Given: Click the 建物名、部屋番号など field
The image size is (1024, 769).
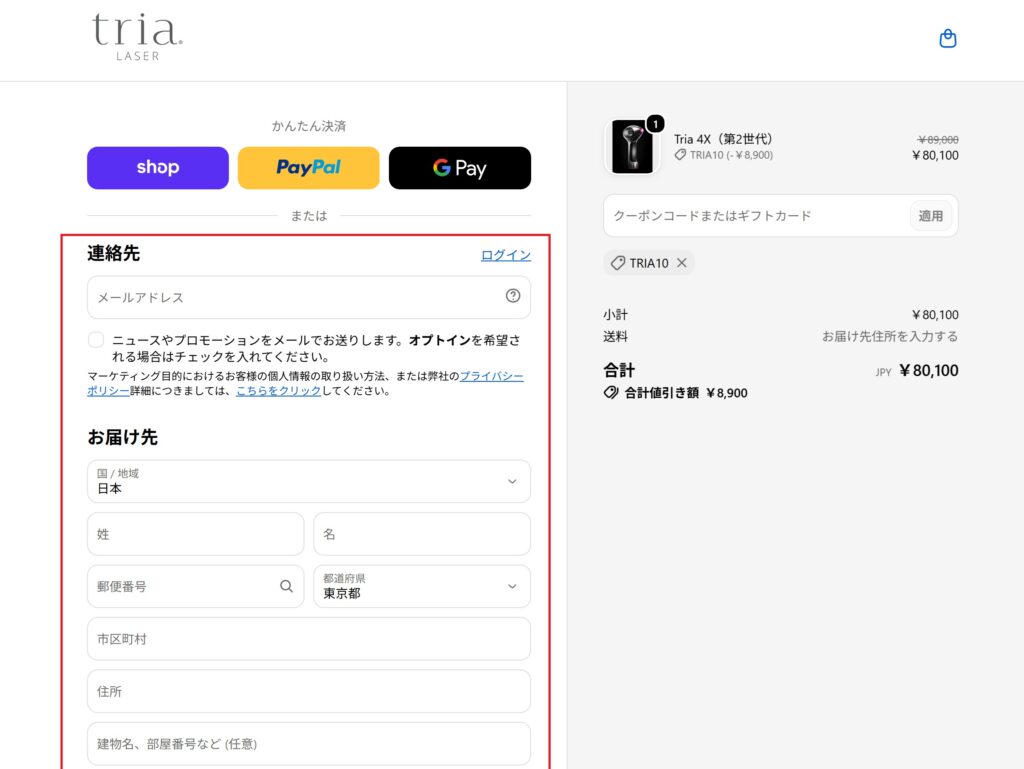Looking at the screenshot, I should pos(309,744).
